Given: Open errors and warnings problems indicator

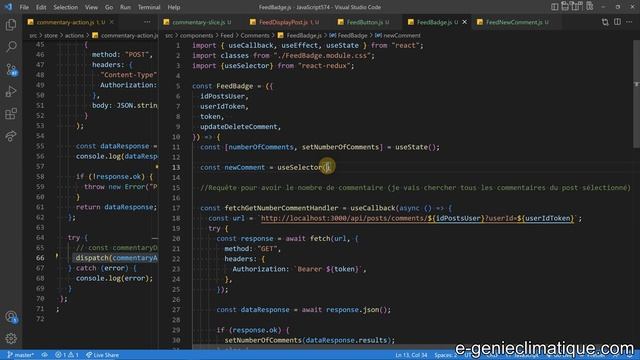Looking at the screenshot, I should pyautogui.click(x=67, y=355).
